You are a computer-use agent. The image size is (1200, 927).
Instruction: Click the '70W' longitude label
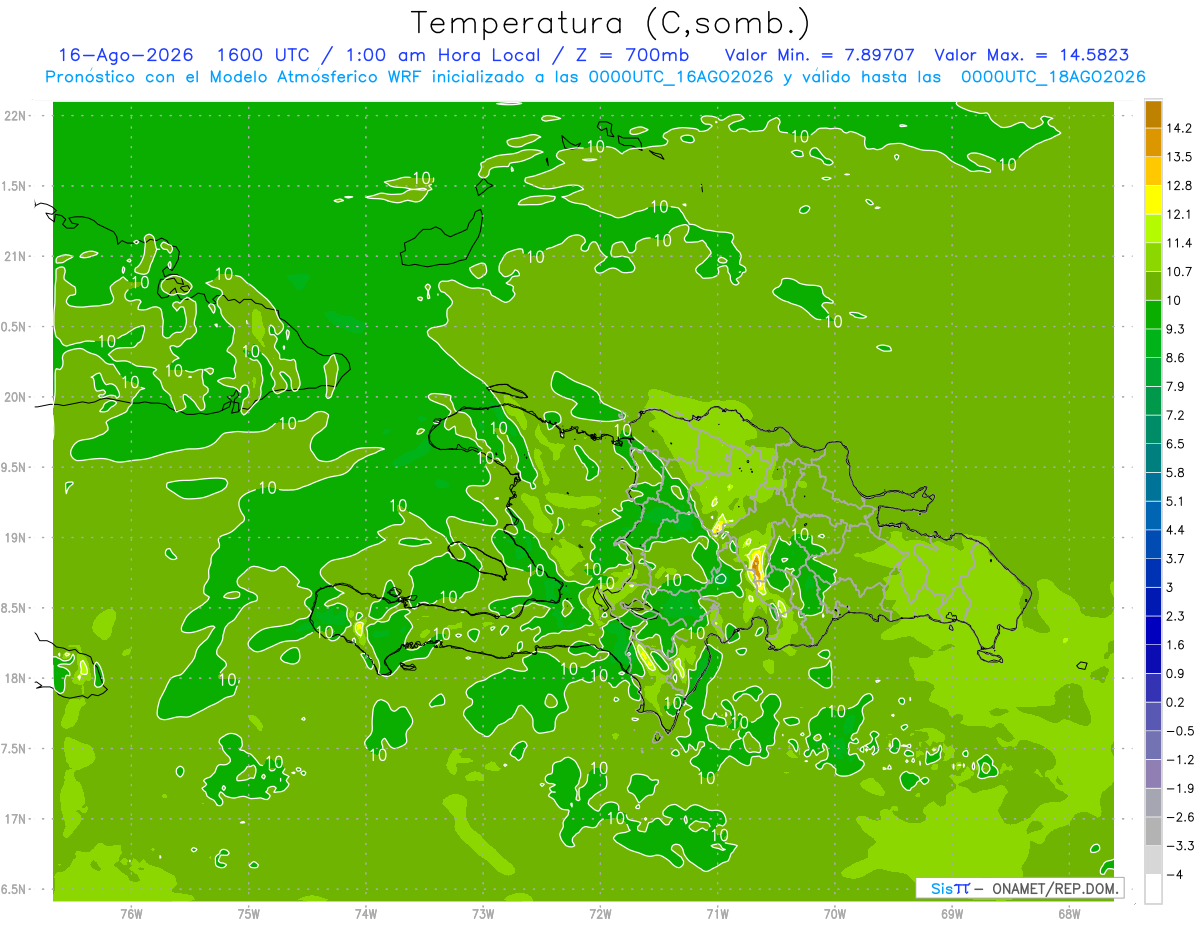(834, 913)
